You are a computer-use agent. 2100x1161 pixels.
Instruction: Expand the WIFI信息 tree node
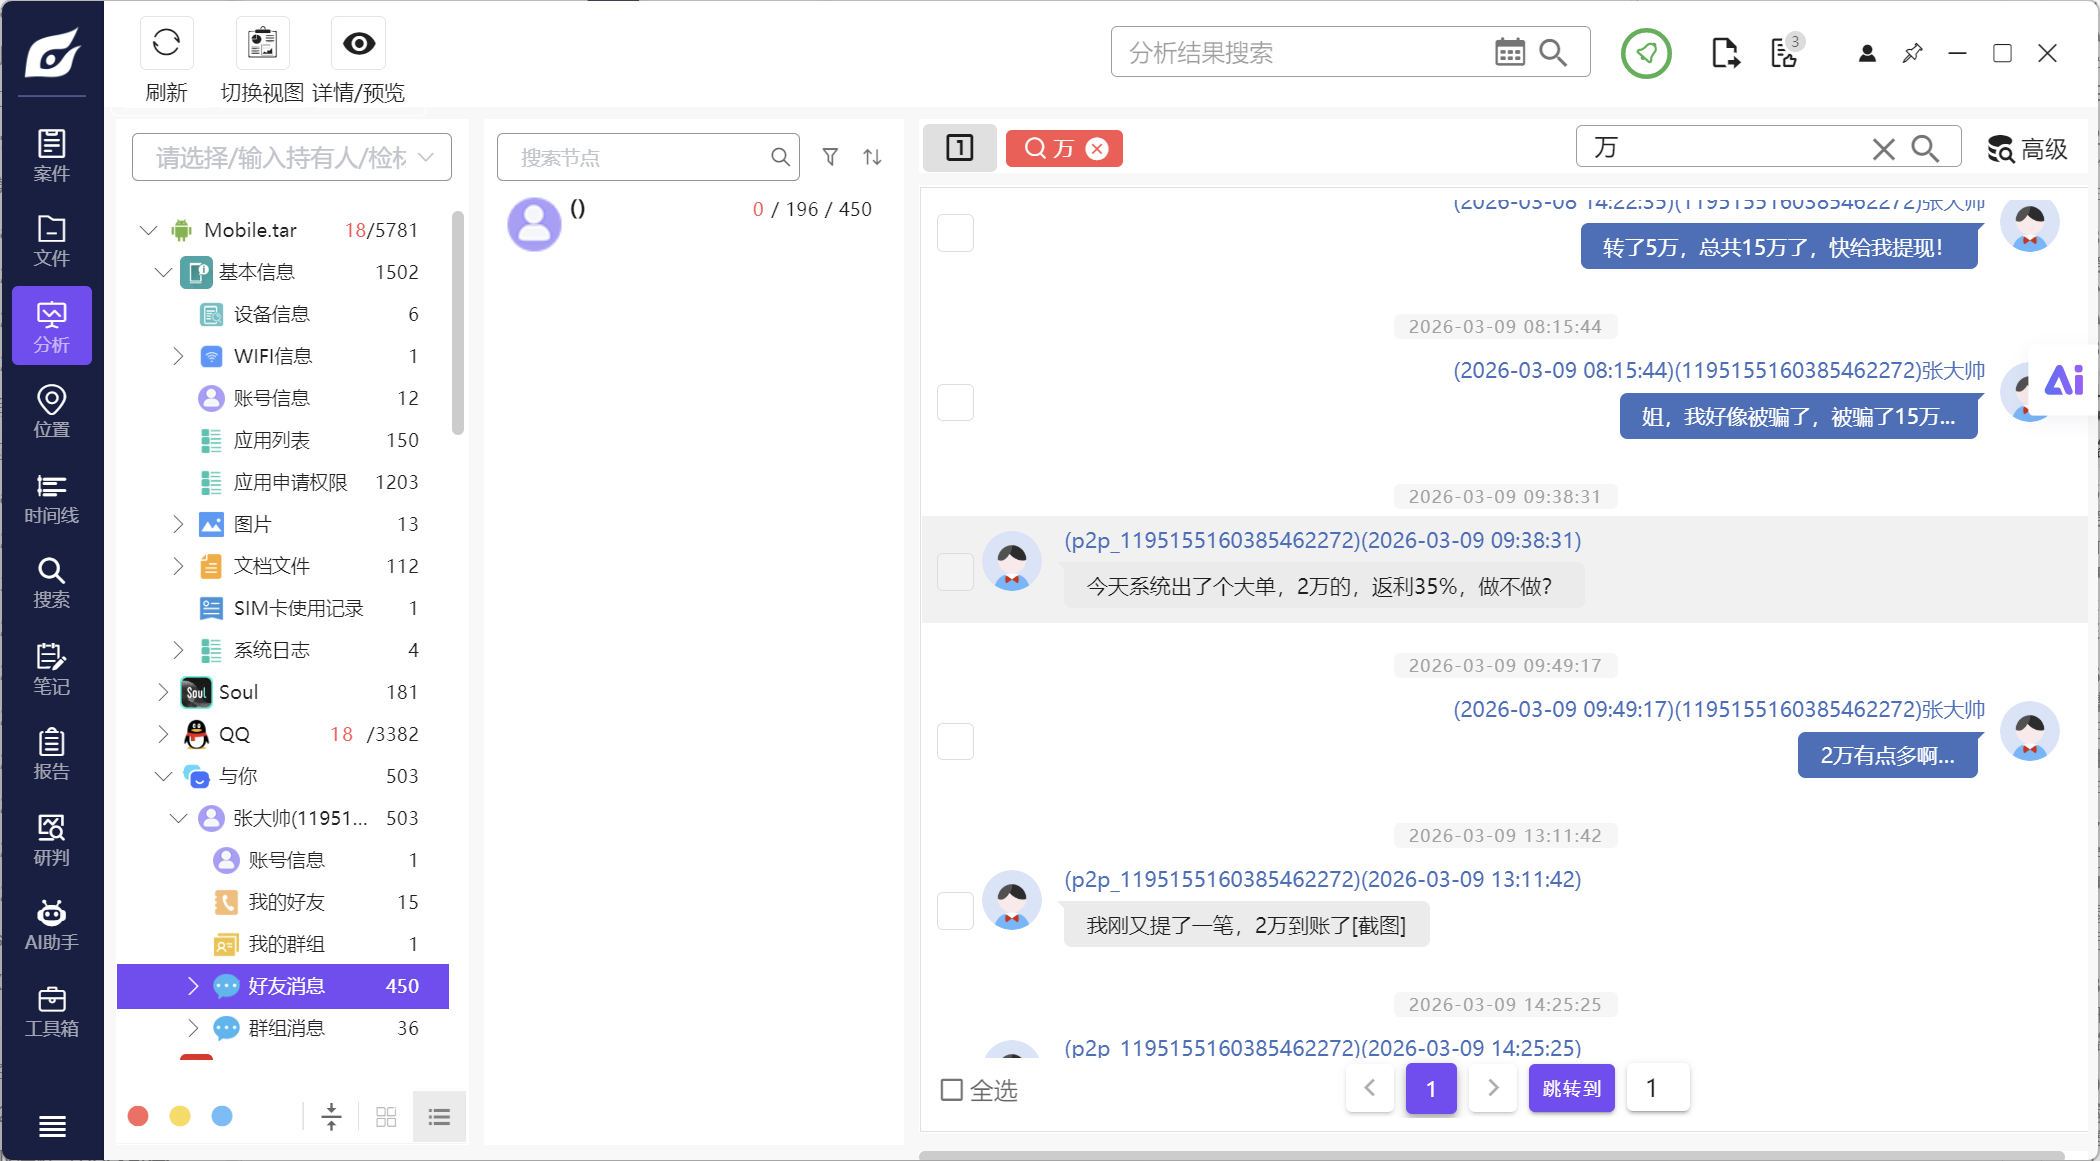tap(178, 356)
